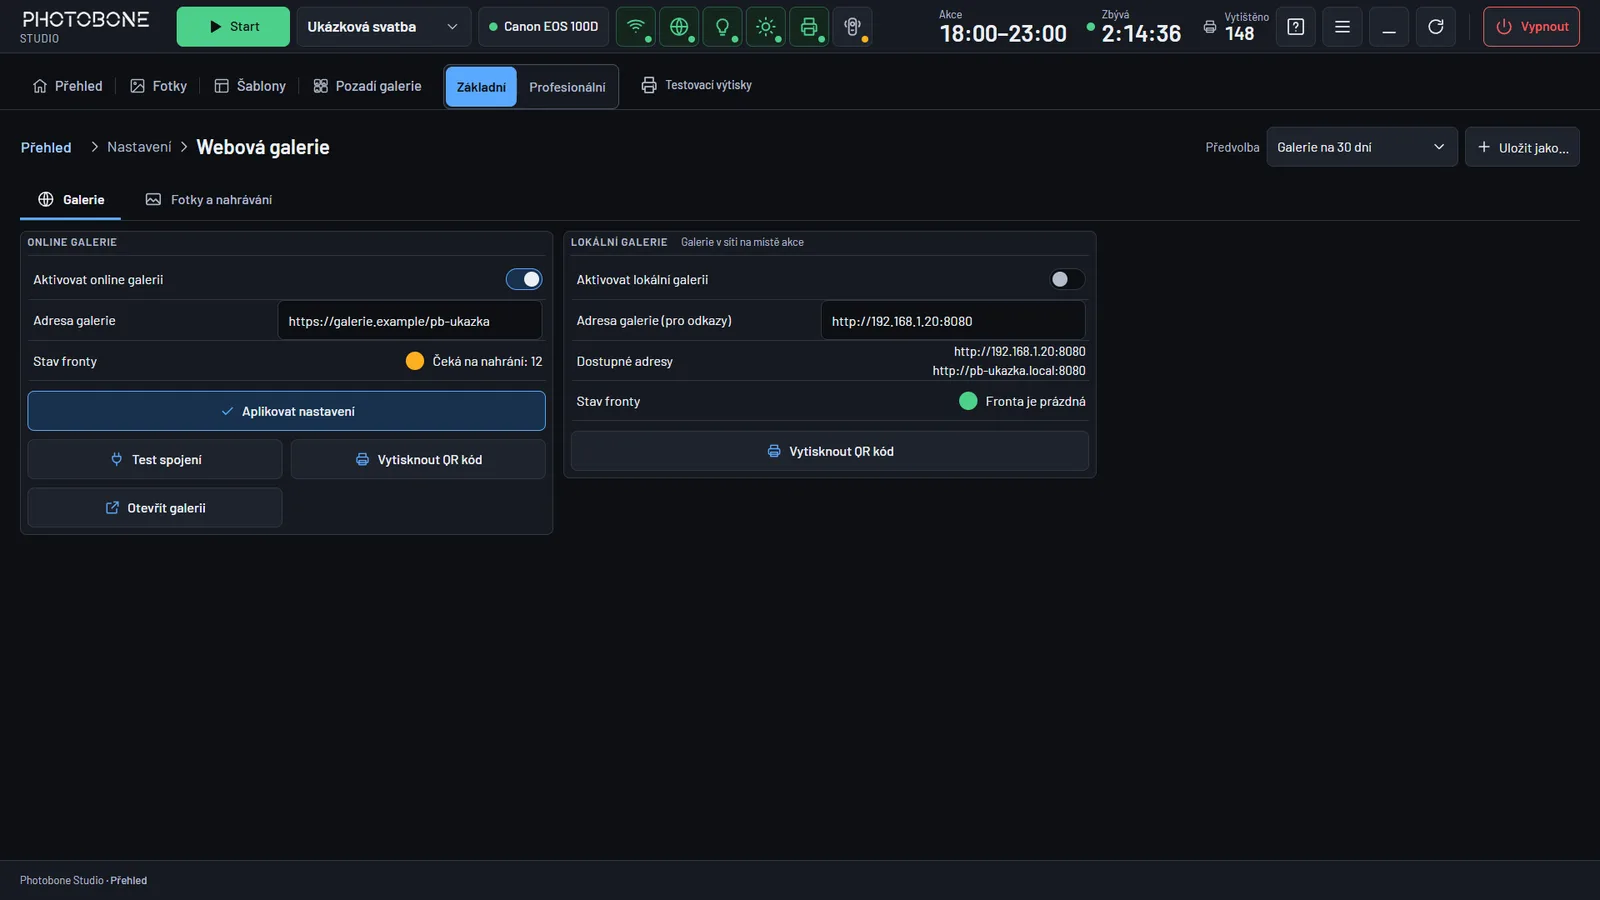
Task: Click Otevřít galerii button
Action: [155, 508]
